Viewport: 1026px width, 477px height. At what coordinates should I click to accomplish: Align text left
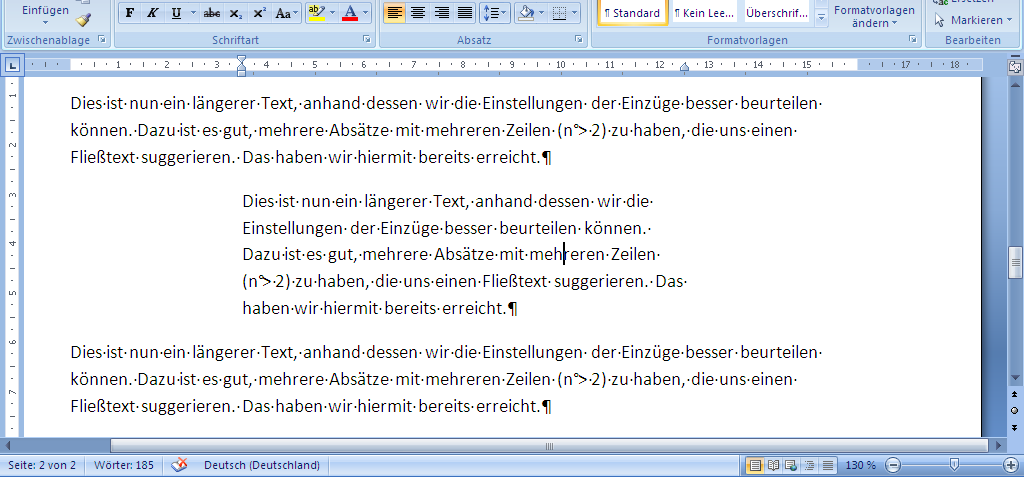[x=394, y=13]
